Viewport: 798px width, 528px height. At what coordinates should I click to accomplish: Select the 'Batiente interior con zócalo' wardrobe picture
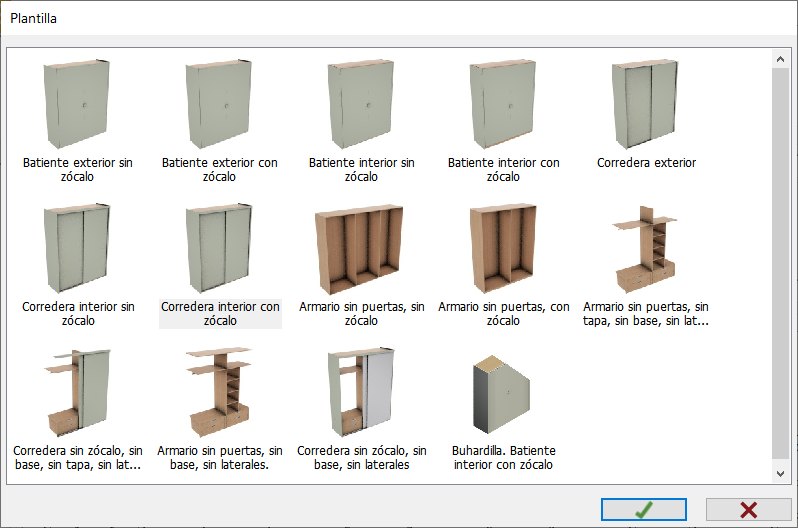click(503, 104)
